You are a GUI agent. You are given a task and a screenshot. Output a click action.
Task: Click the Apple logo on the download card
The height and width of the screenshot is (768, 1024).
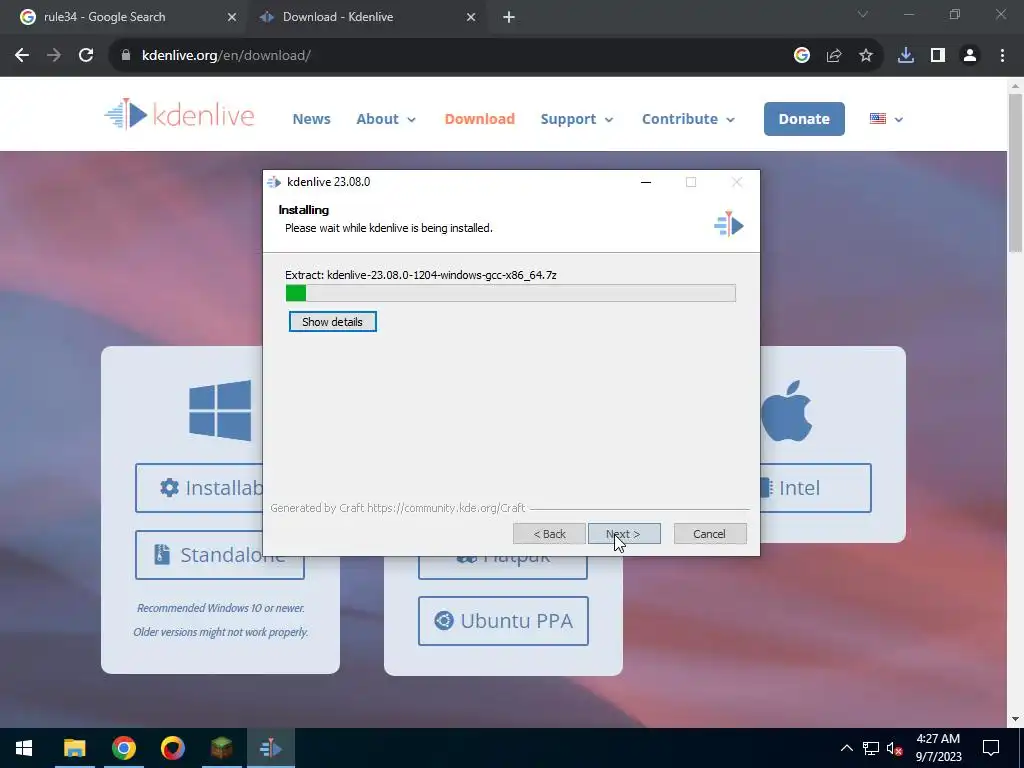click(x=786, y=412)
